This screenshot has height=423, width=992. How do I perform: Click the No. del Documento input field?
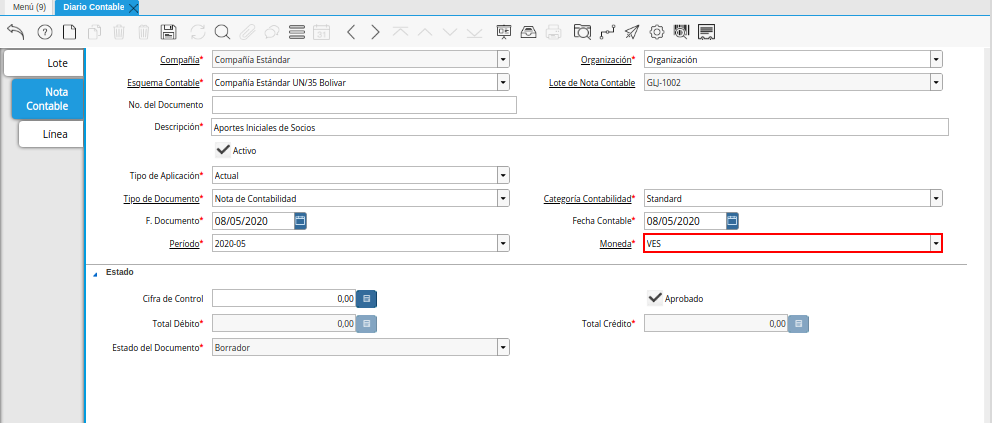[364, 105]
